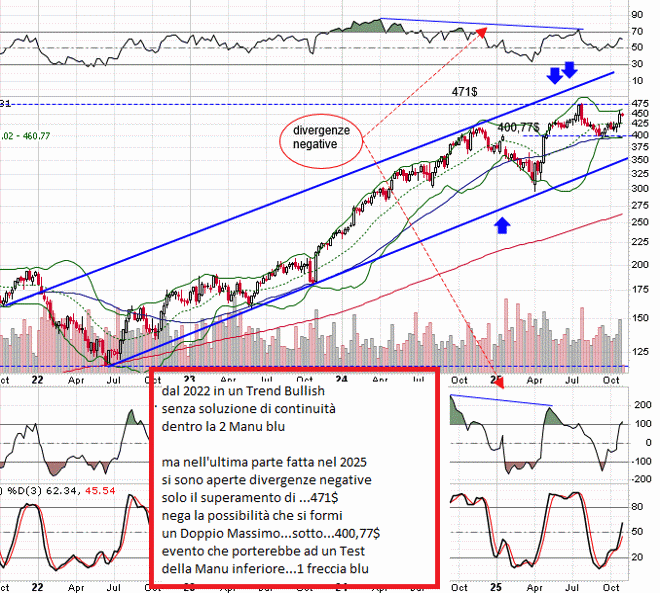
Task: Click the 475 value on the price axis
Action: click(638, 103)
